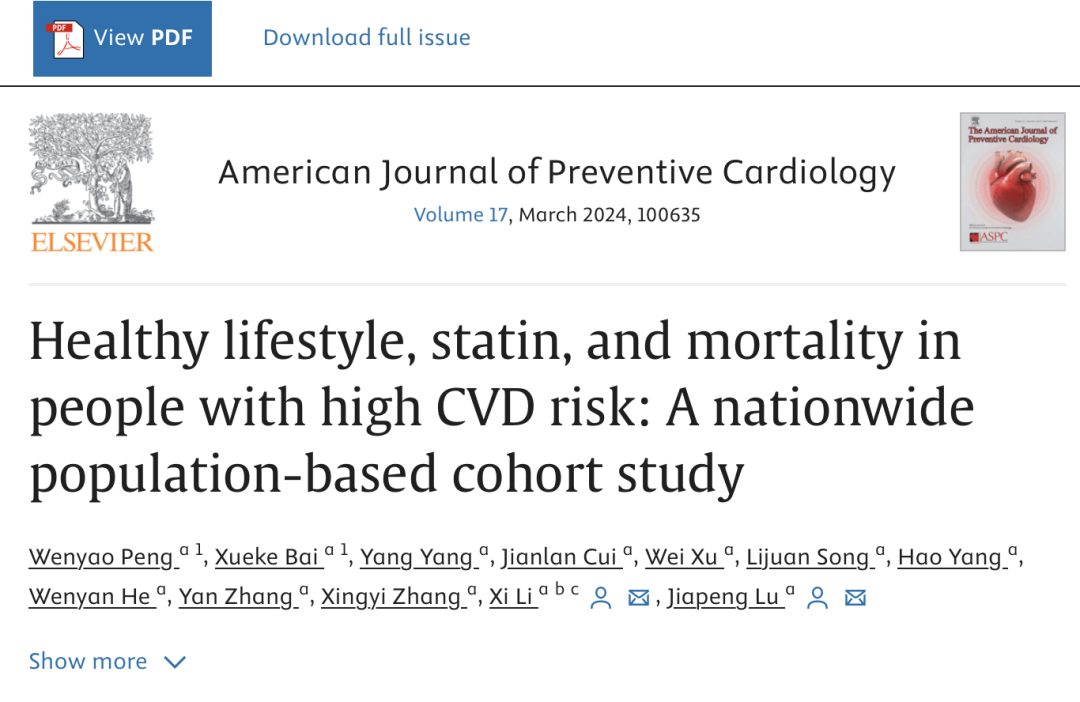This screenshot has width=1080, height=702.
Task: Click Xi Li's email envelope icon
Action: click(x=639, y=598)
